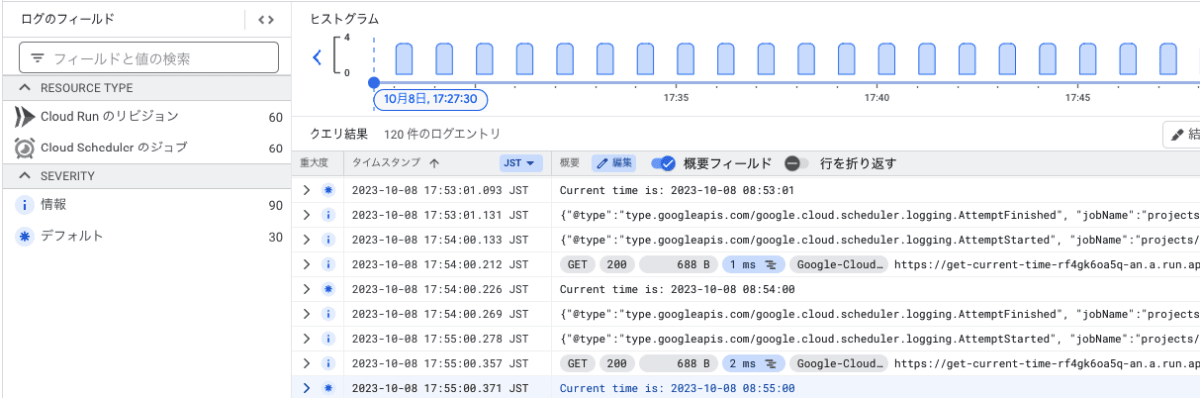Click the AttemptFinished message at 17:53:01.131
Screen dimensions: 1200x398
pos(880,214)
